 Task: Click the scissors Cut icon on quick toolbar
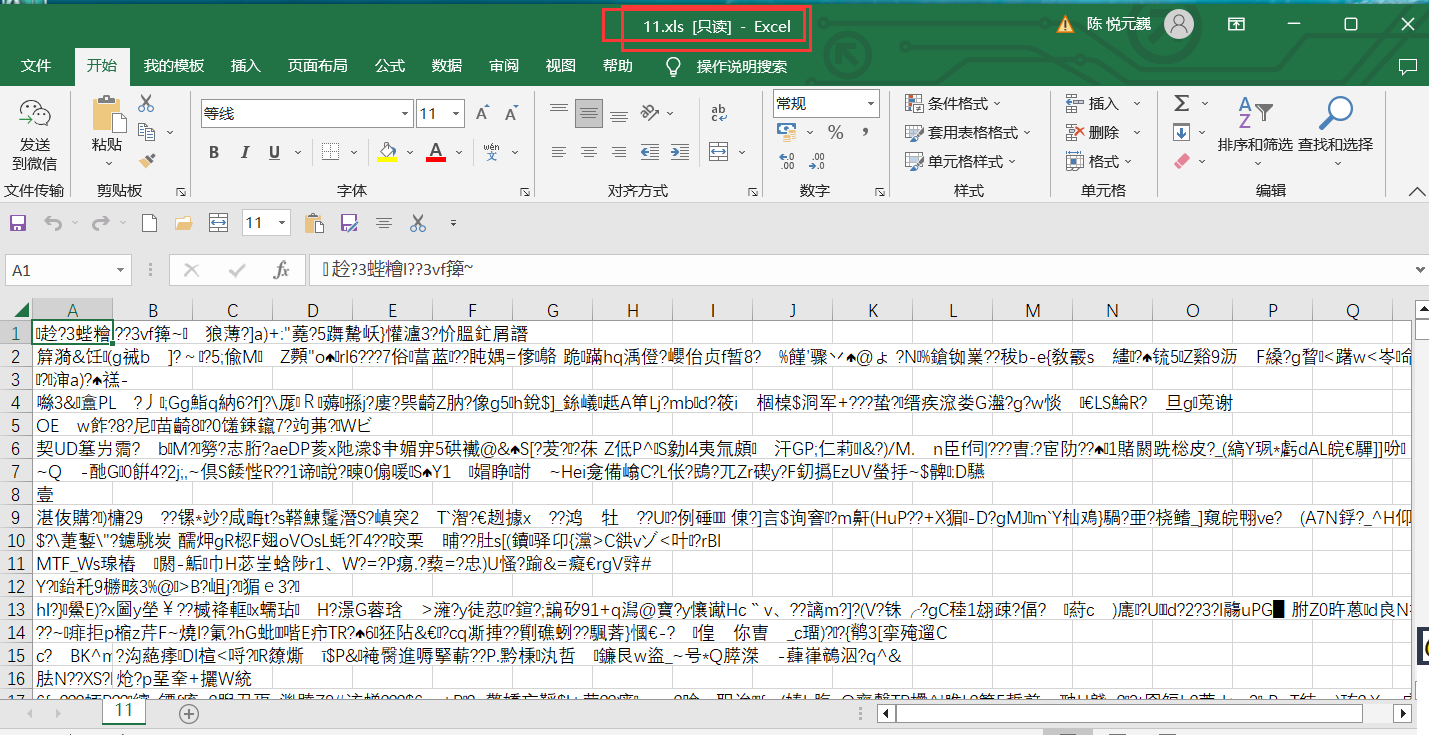point(417,222)
